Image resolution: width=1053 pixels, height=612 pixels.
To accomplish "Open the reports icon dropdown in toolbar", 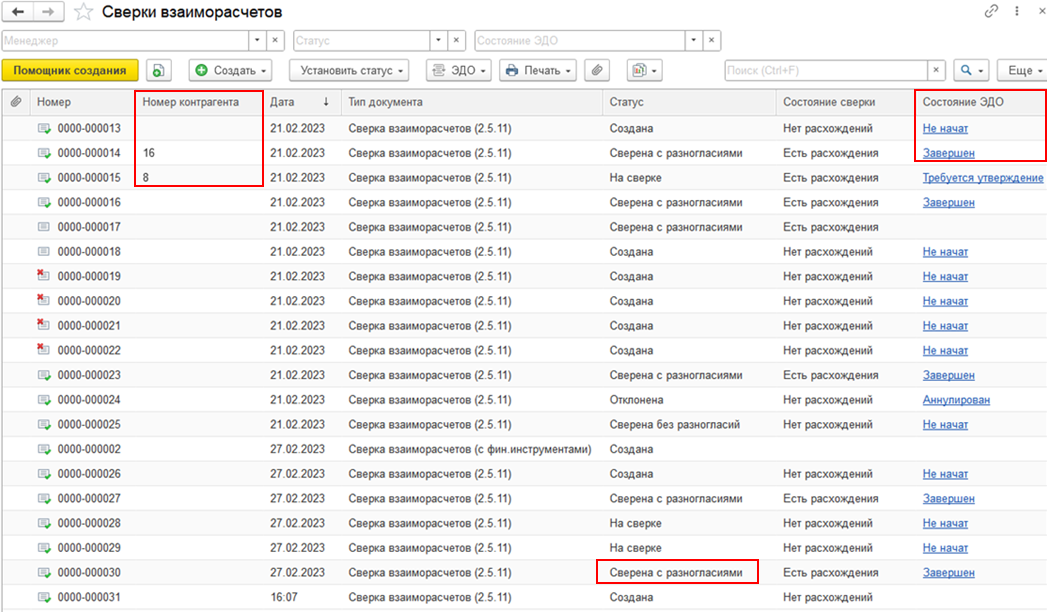I will (644, 71).
